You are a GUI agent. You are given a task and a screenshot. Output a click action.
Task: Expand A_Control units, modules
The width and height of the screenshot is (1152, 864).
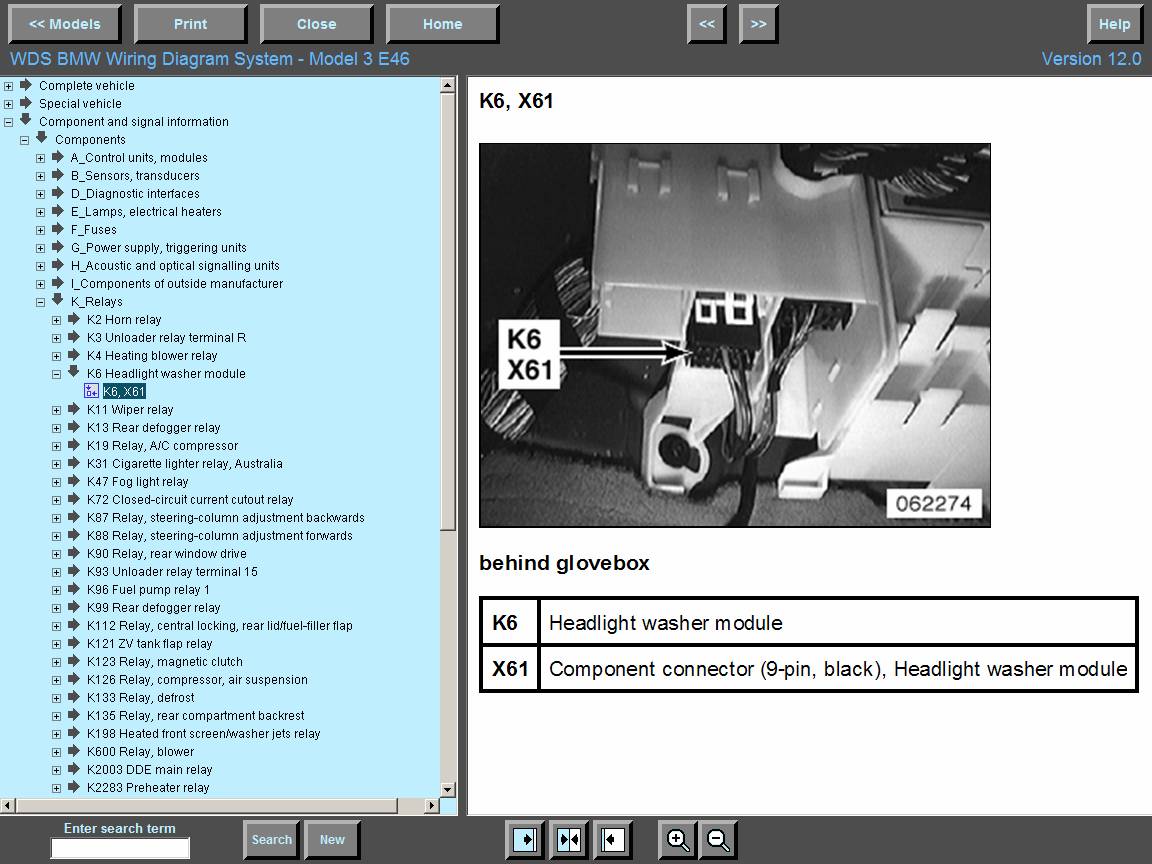pos(40,158)
